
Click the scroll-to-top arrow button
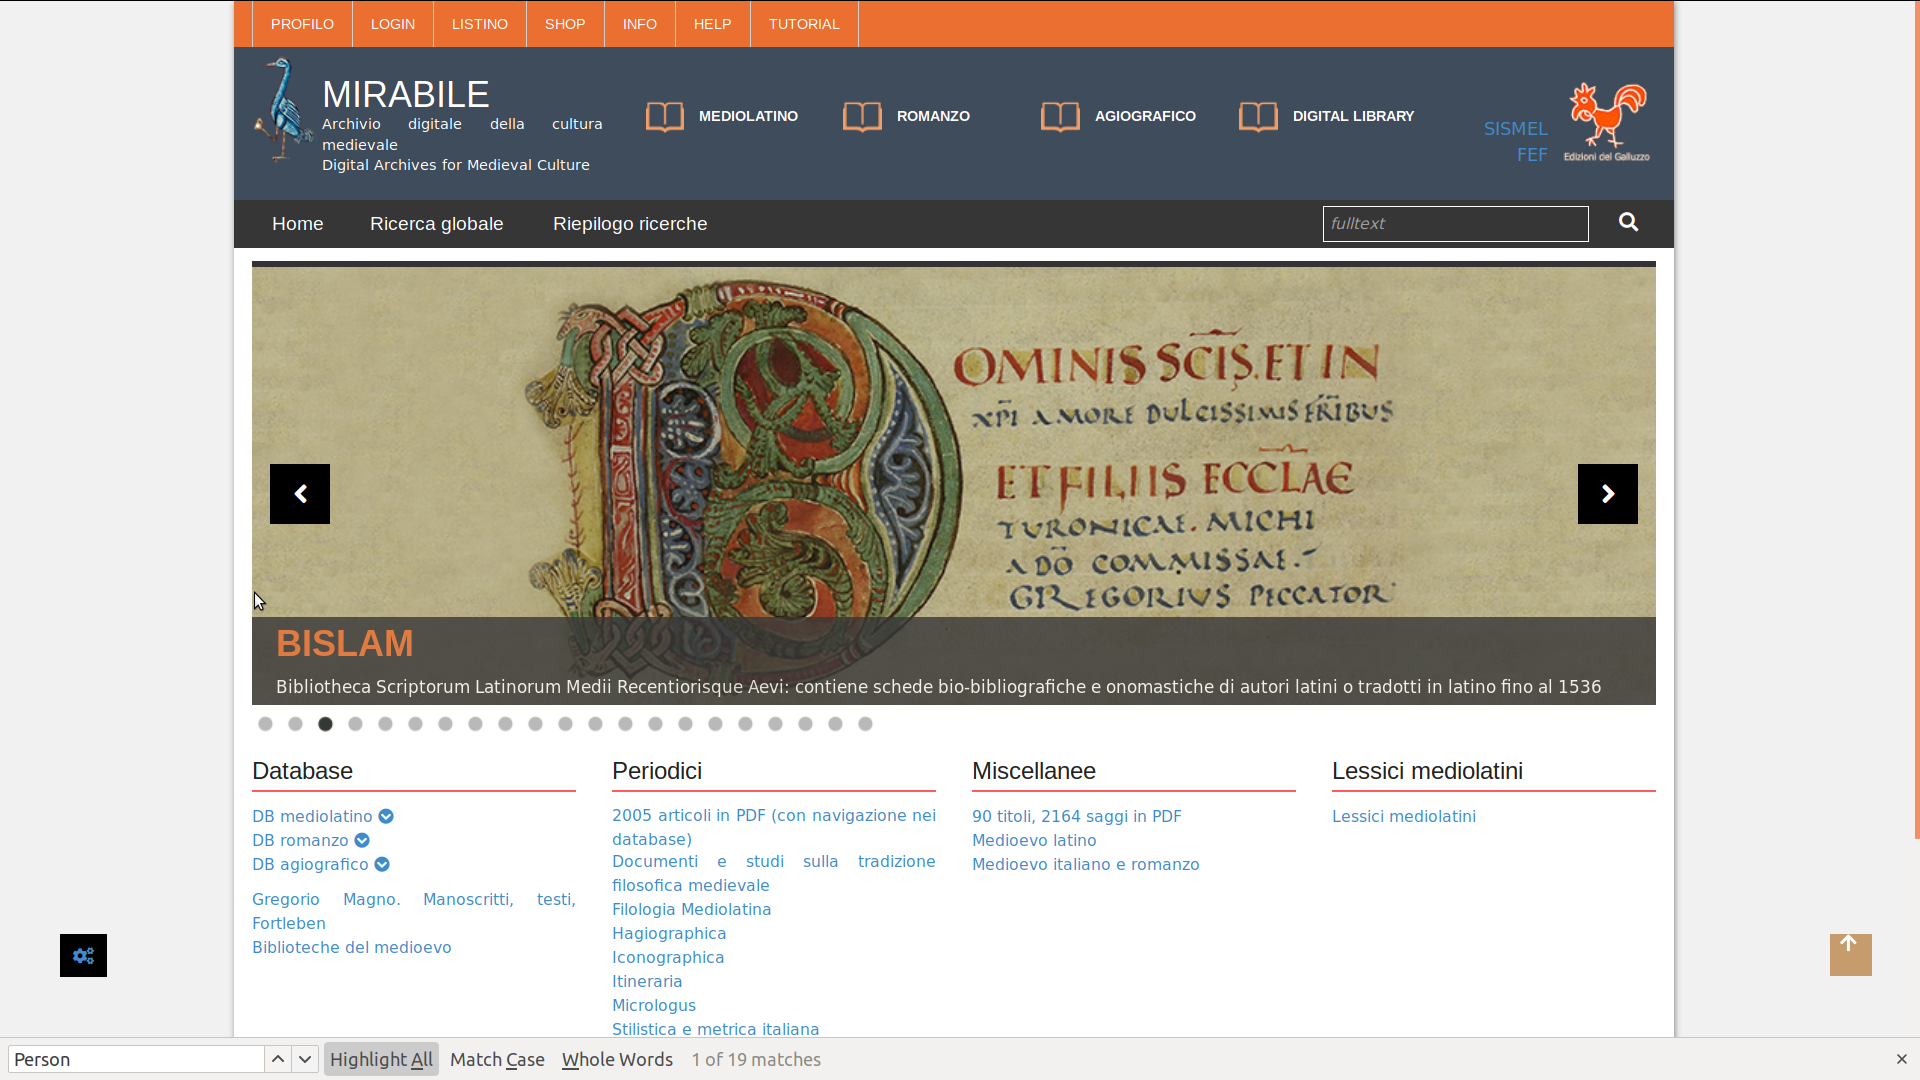(1850, 954)
